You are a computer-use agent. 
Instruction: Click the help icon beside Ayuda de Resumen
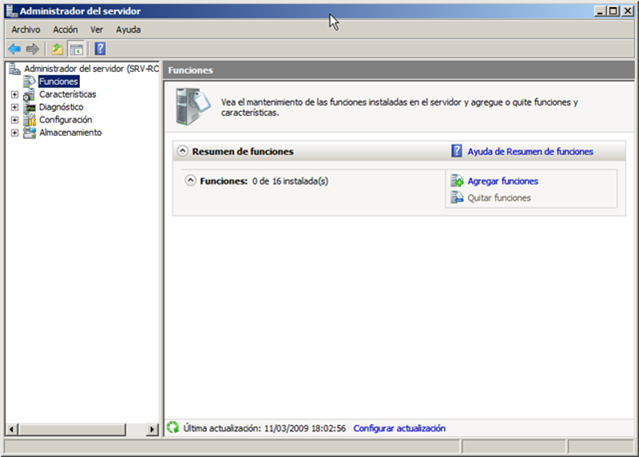(457, 151)
